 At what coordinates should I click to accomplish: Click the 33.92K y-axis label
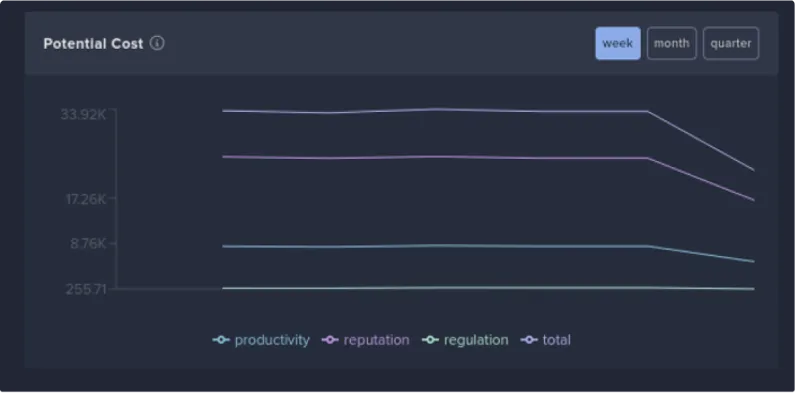[x=84, y=115]
